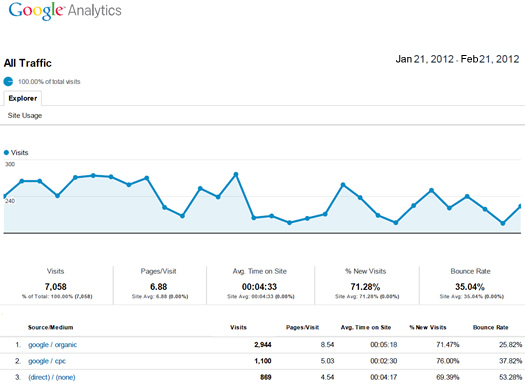
Task: Click the 869 visits cell
Action: coord(266,377)
